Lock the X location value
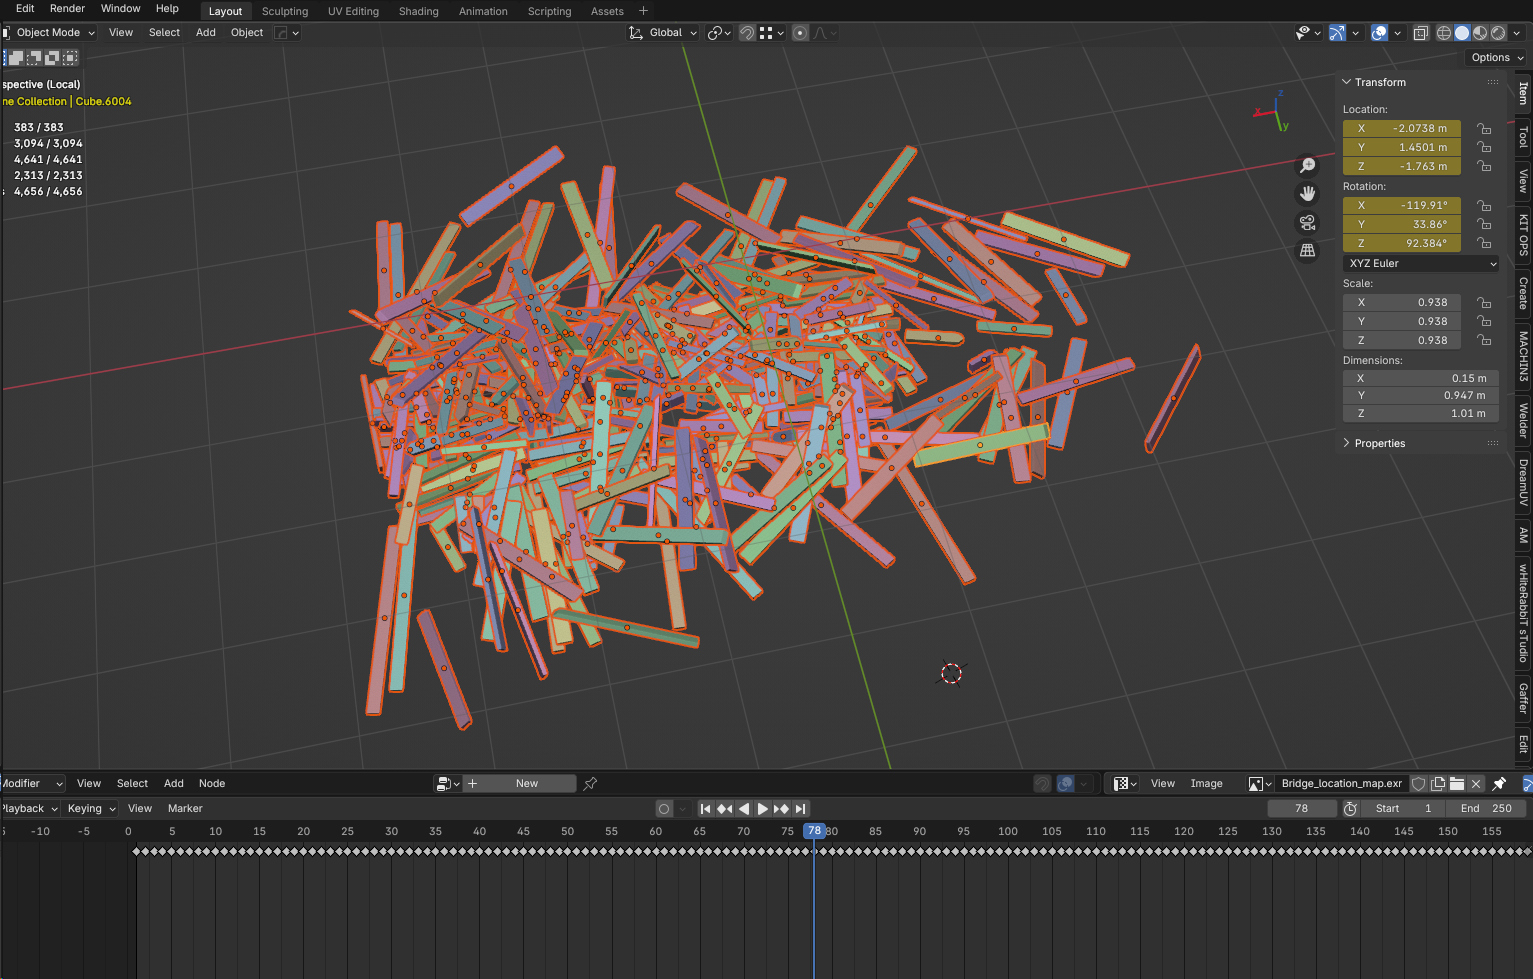The width and height of the screenshot is (1533, 979). tap(1484, 129)
